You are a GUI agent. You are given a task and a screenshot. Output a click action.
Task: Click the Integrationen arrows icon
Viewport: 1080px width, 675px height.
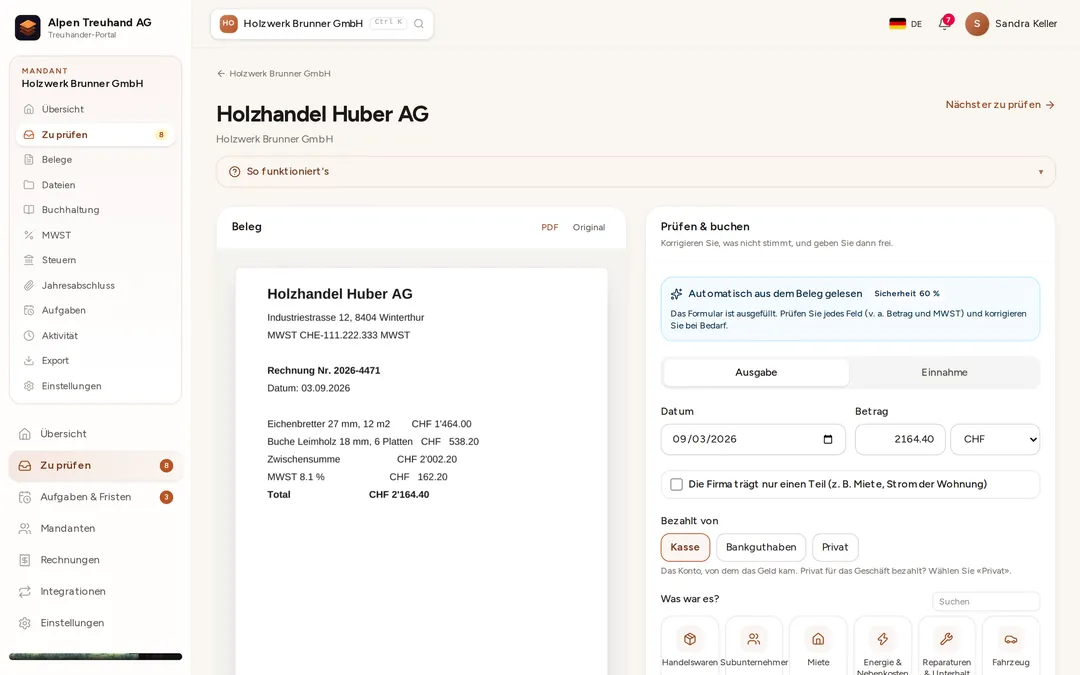point(25,591)
